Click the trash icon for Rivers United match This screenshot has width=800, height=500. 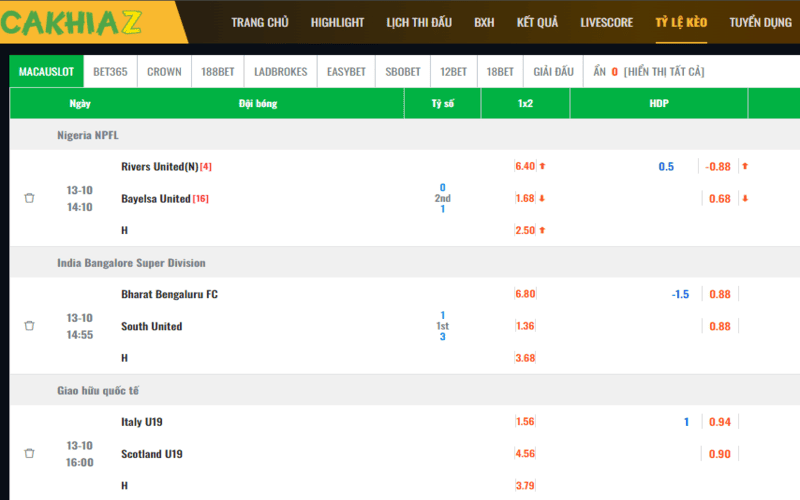coord(29,198)
